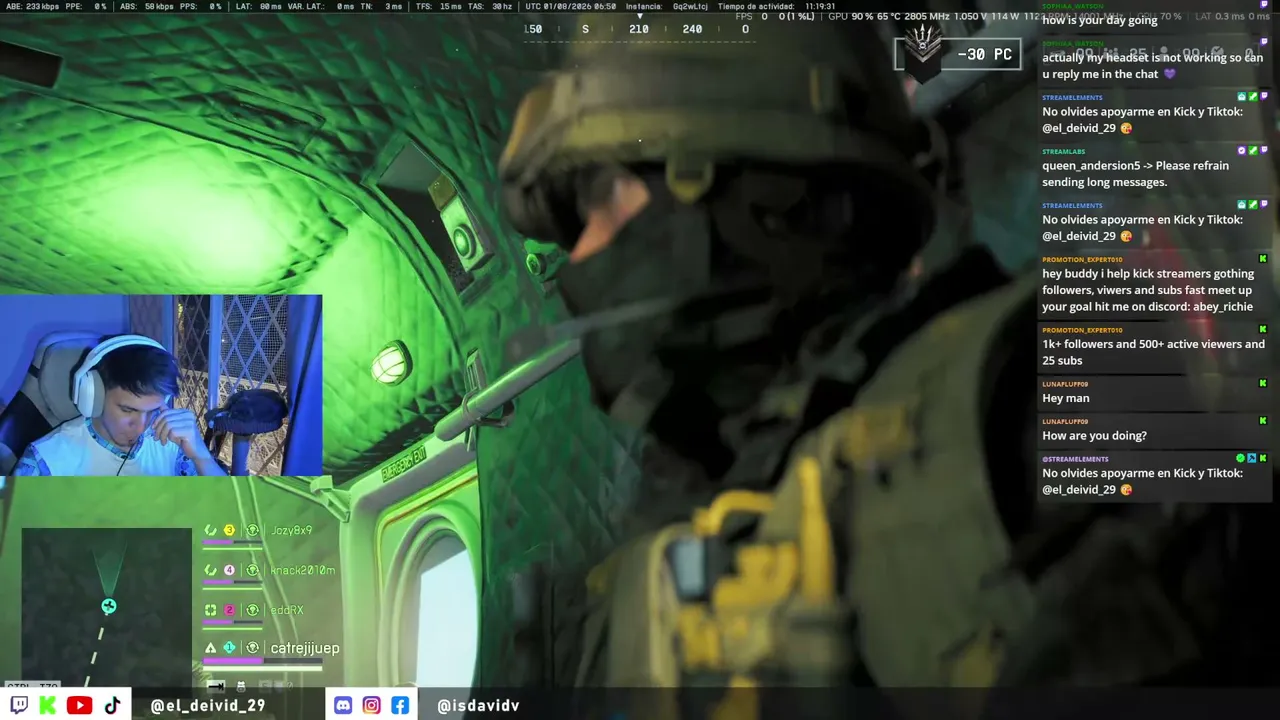
Task: Click the Kick badge on 'How are you doing?'
Action: (1263, 421)
